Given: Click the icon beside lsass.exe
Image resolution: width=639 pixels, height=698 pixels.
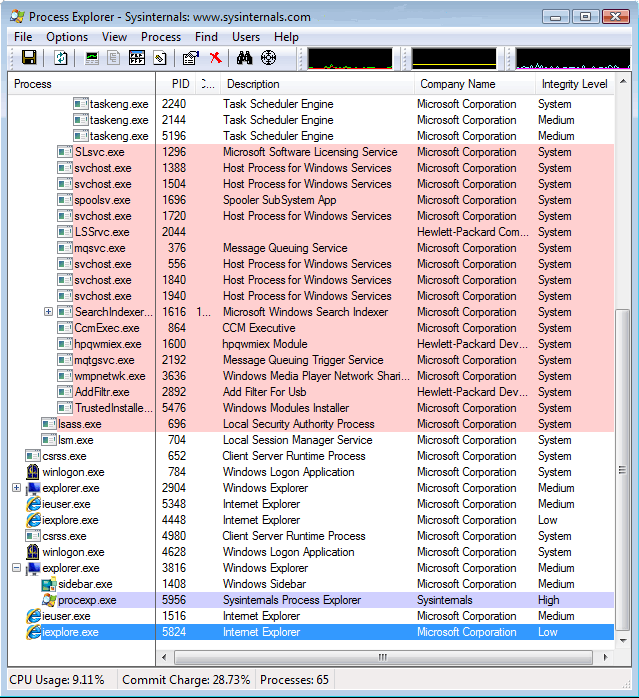Looking at the screenshot, I should click(x=49, y=424).
